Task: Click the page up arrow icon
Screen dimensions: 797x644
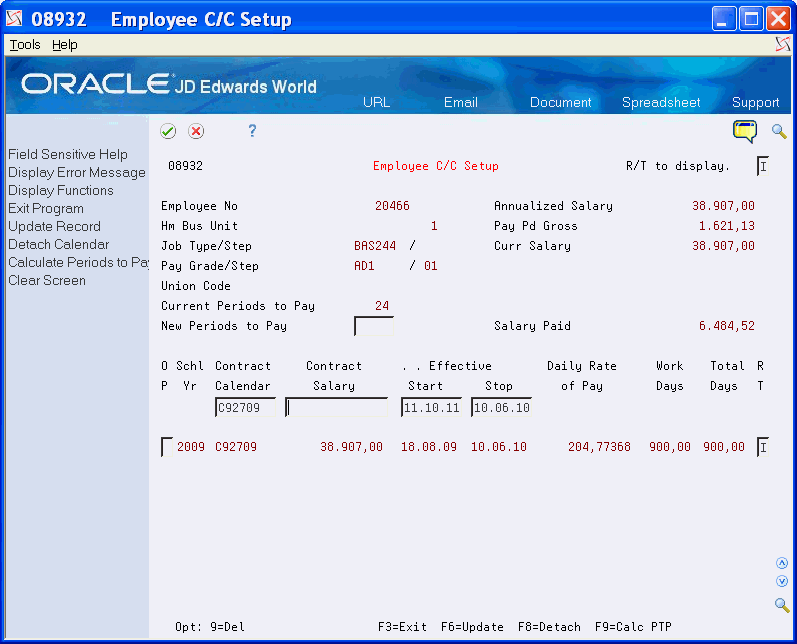Action: pos(782,563)
